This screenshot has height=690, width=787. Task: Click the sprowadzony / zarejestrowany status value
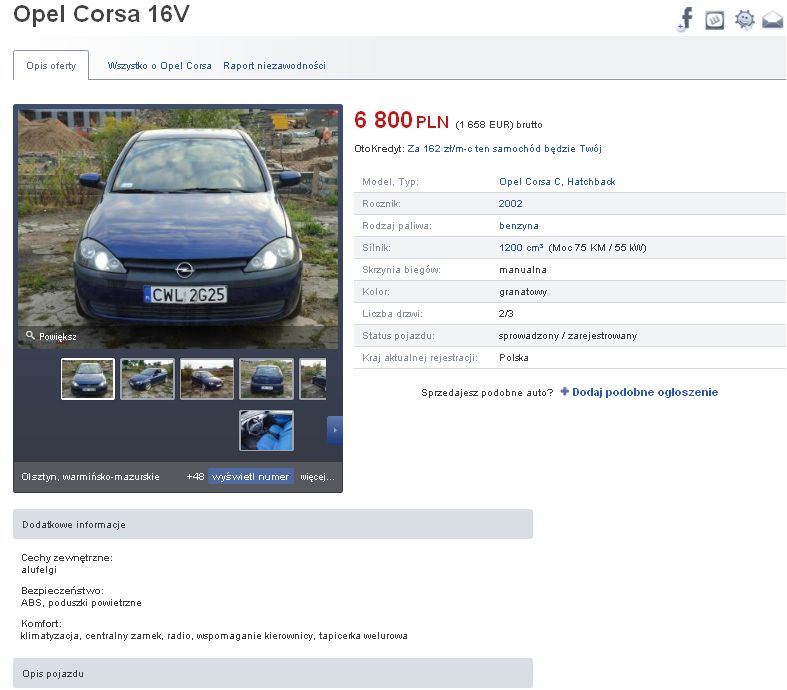point(568,336)
